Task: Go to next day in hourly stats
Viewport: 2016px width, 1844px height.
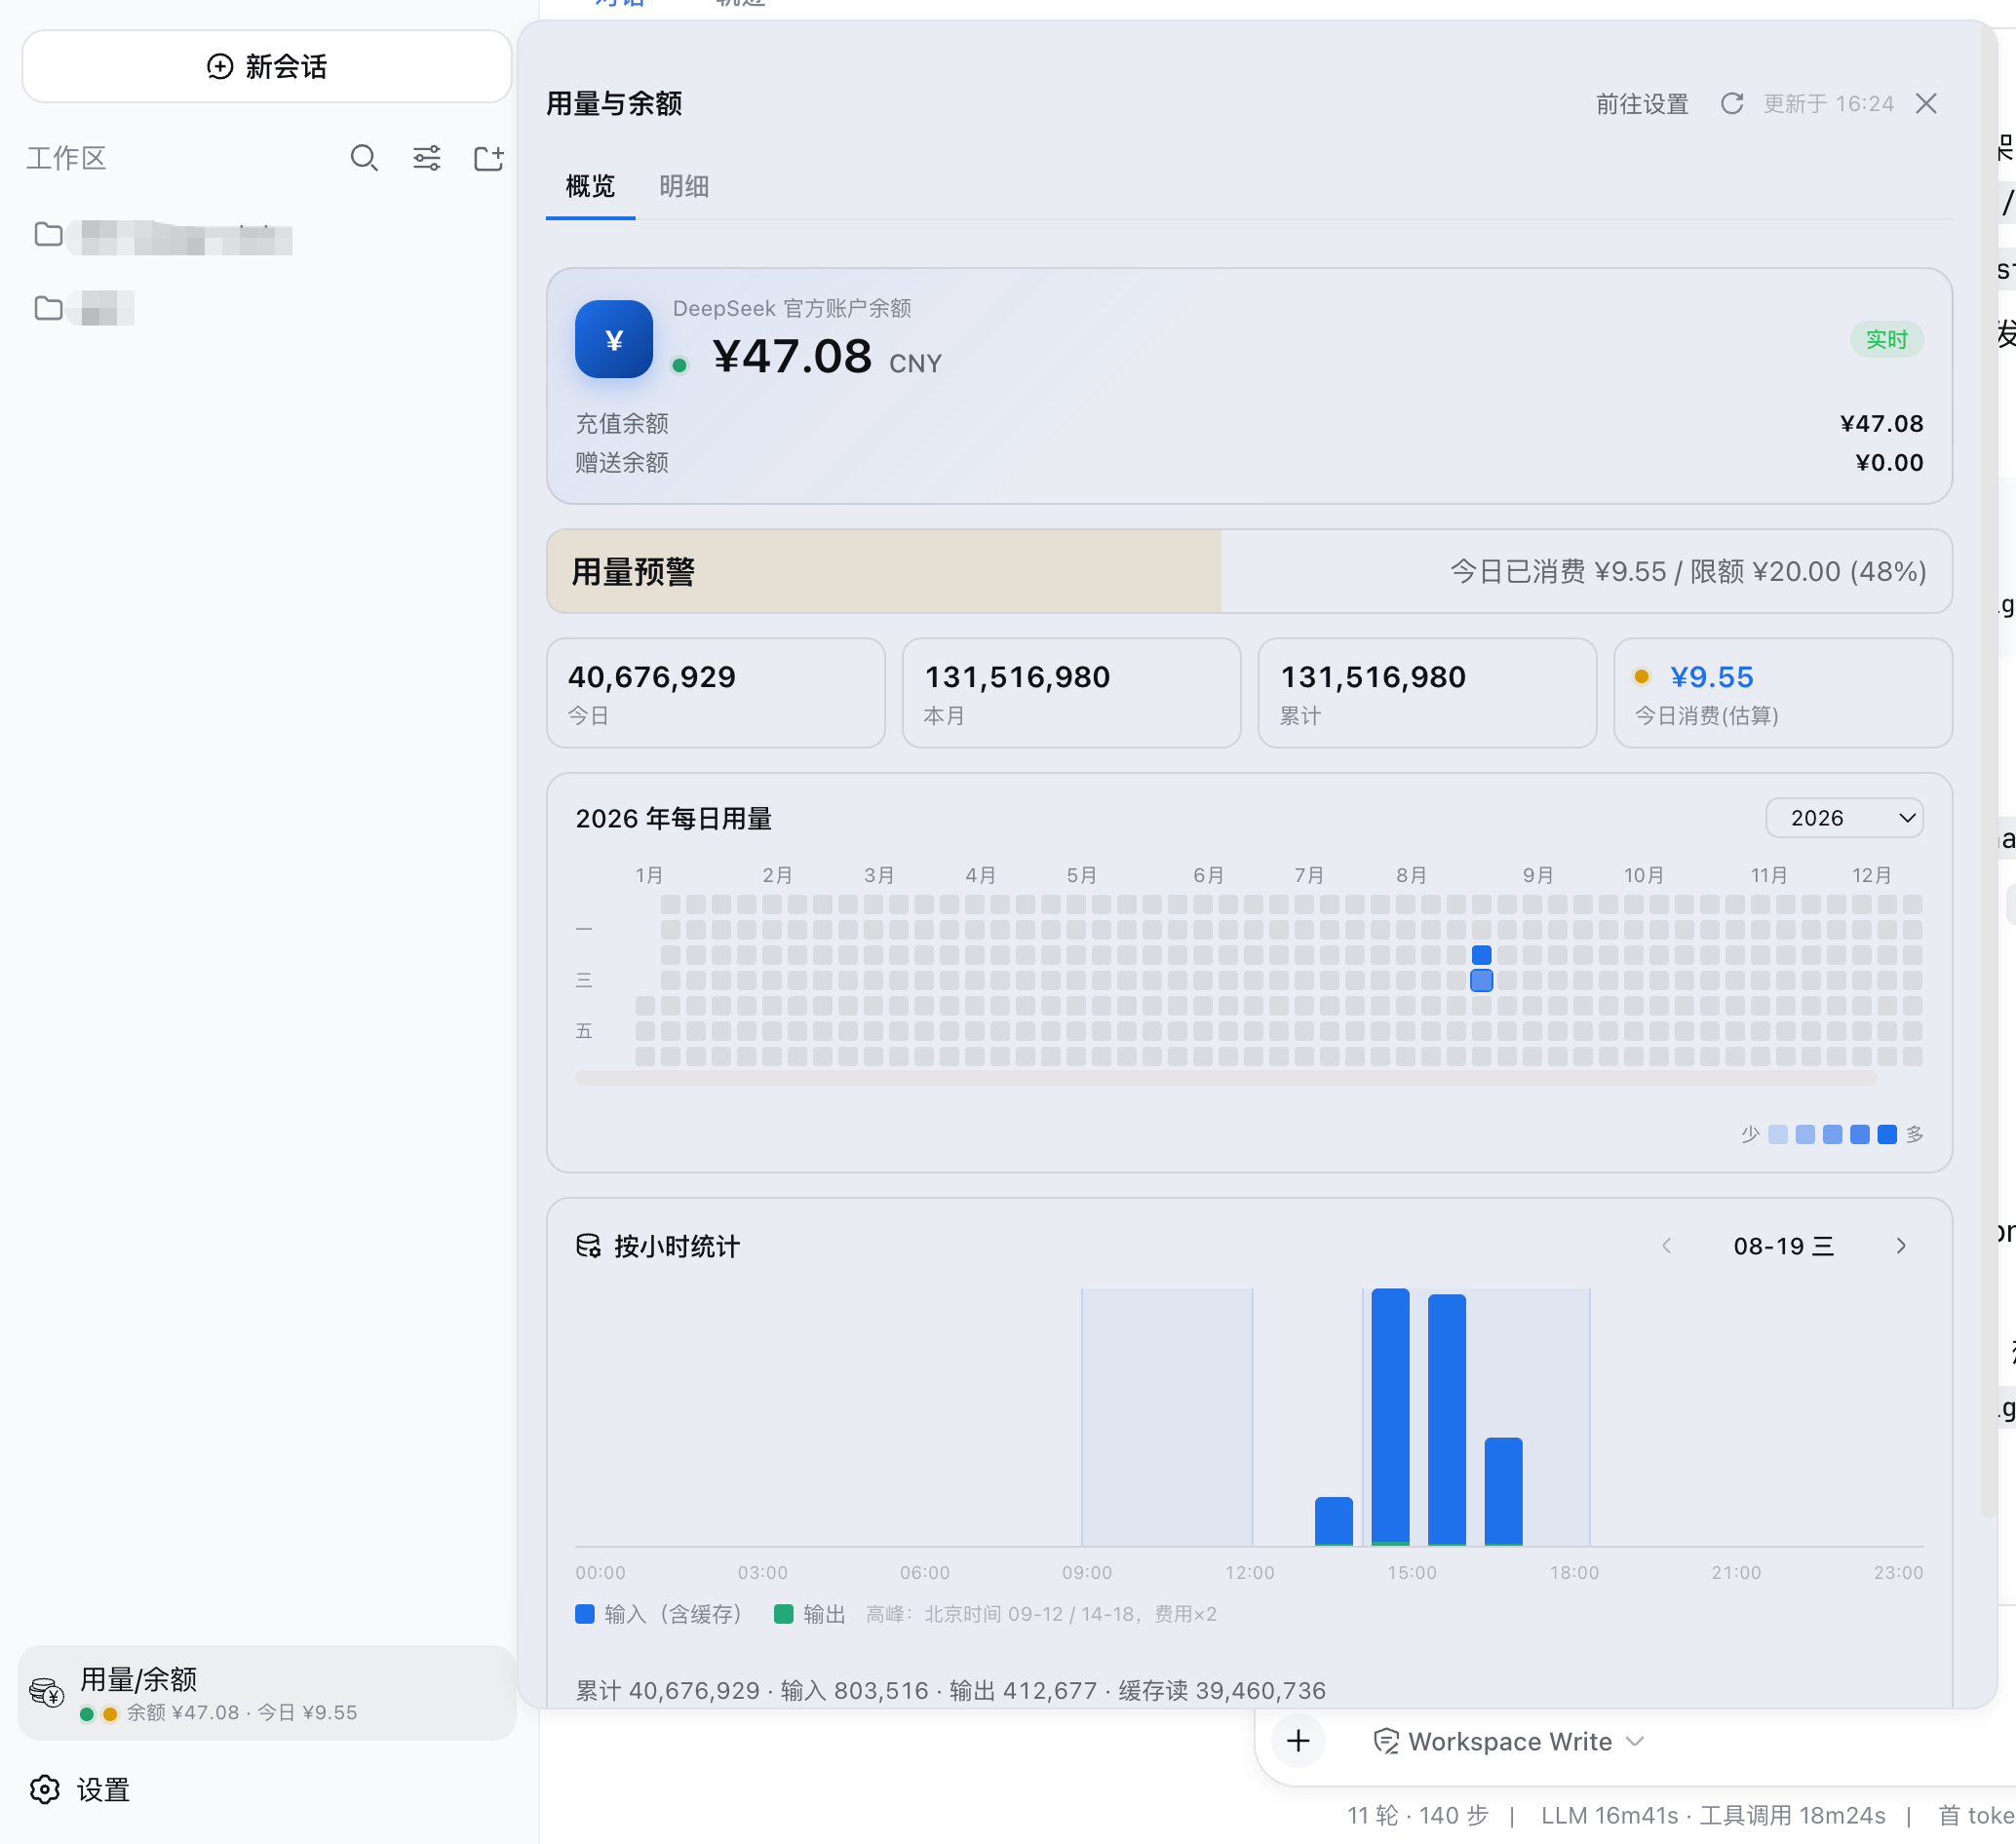Action: [1901, 1246]
